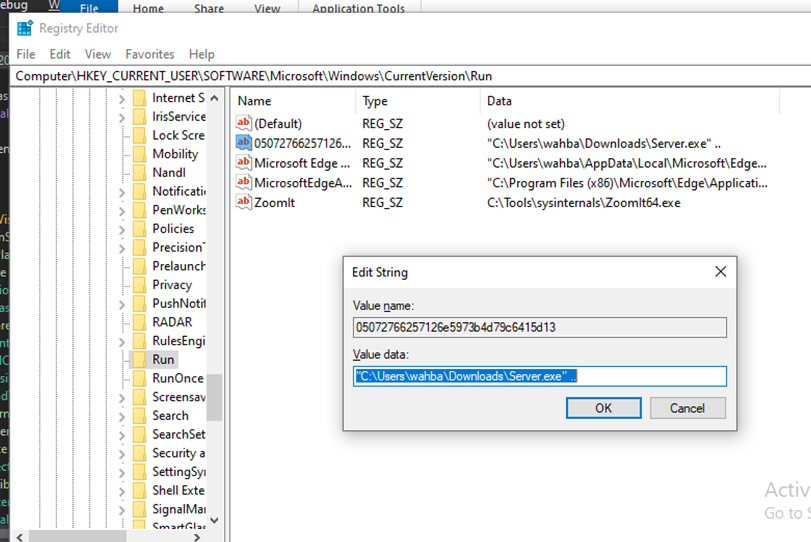The height and width of the screenshot is (542, 811).
Task: Click the IrisService folder icon
Action: (x=139, y=116)
